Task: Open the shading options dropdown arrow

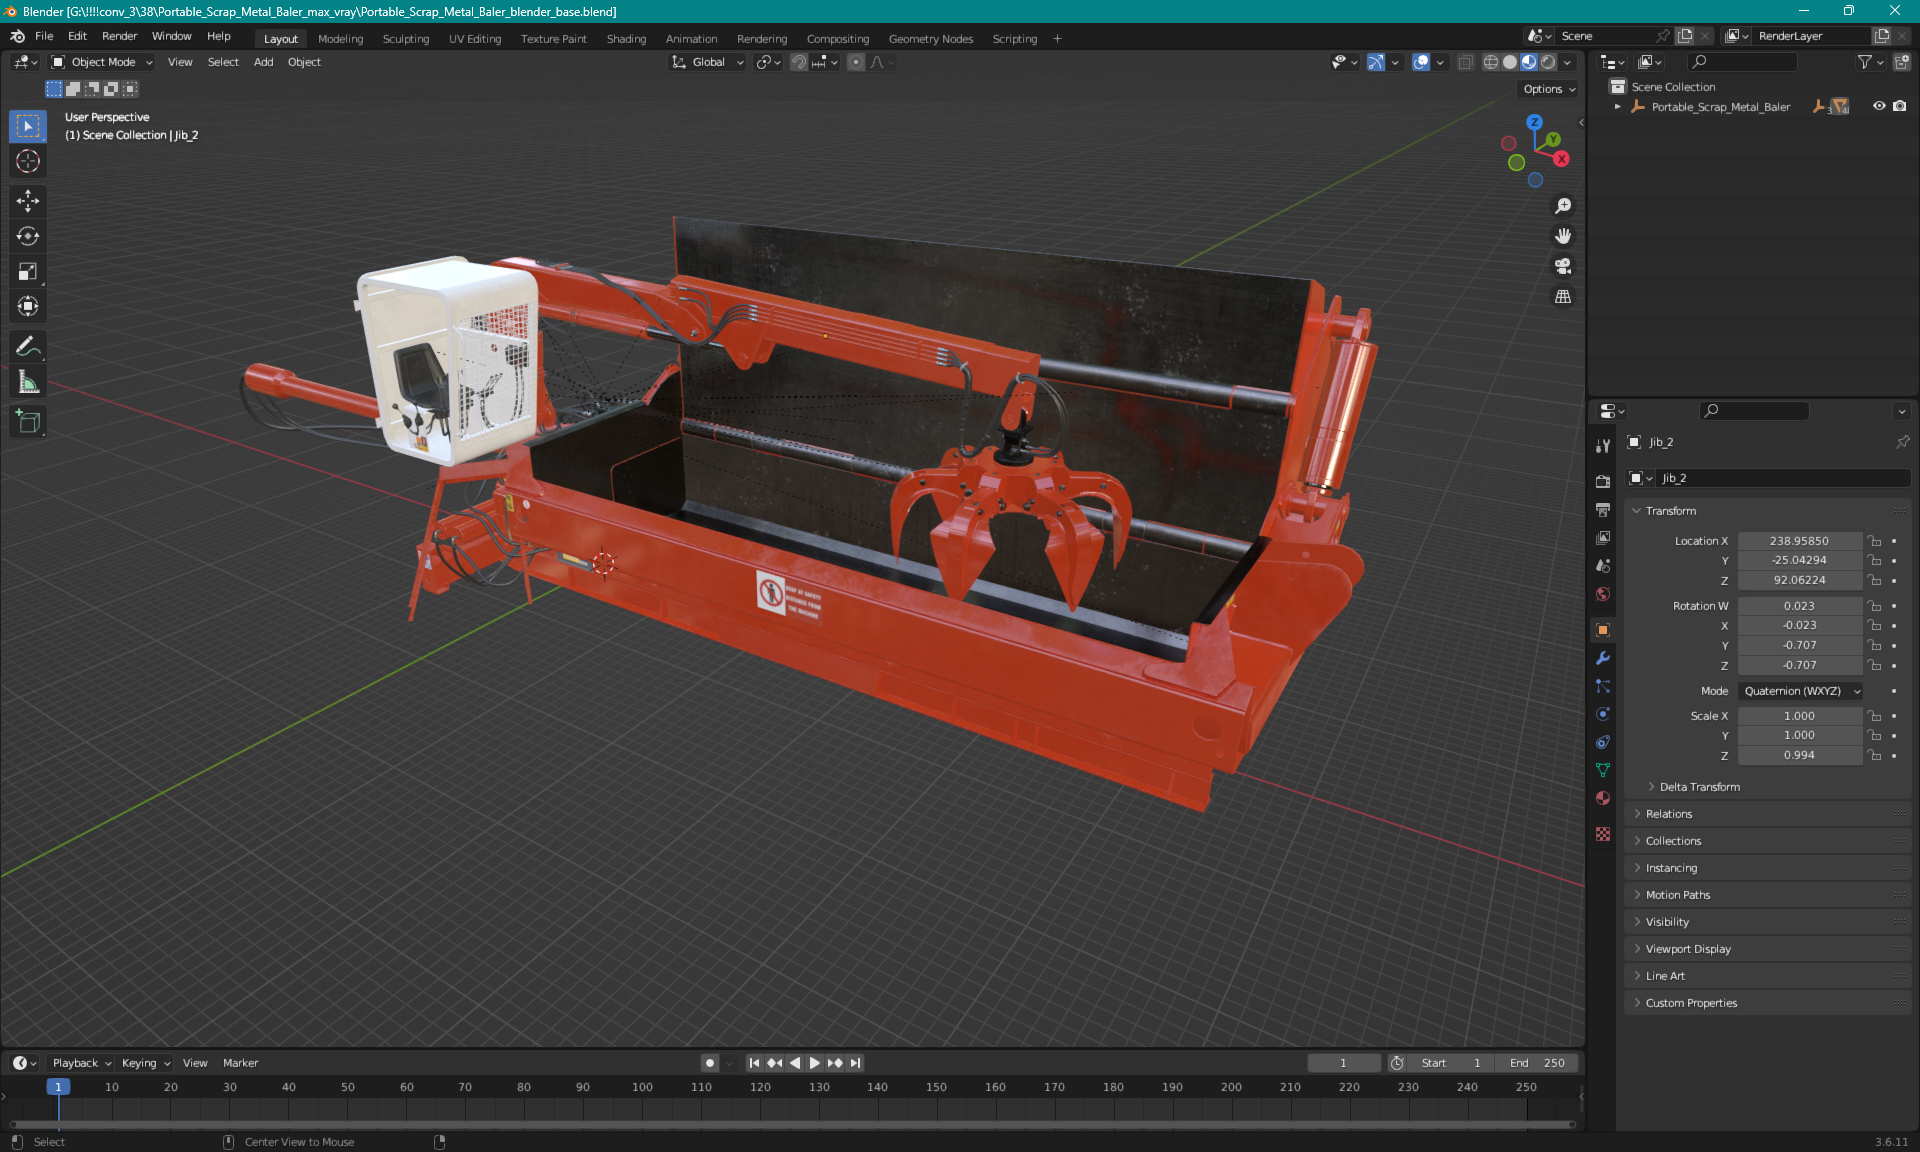Action: [x=1568, y=62]
